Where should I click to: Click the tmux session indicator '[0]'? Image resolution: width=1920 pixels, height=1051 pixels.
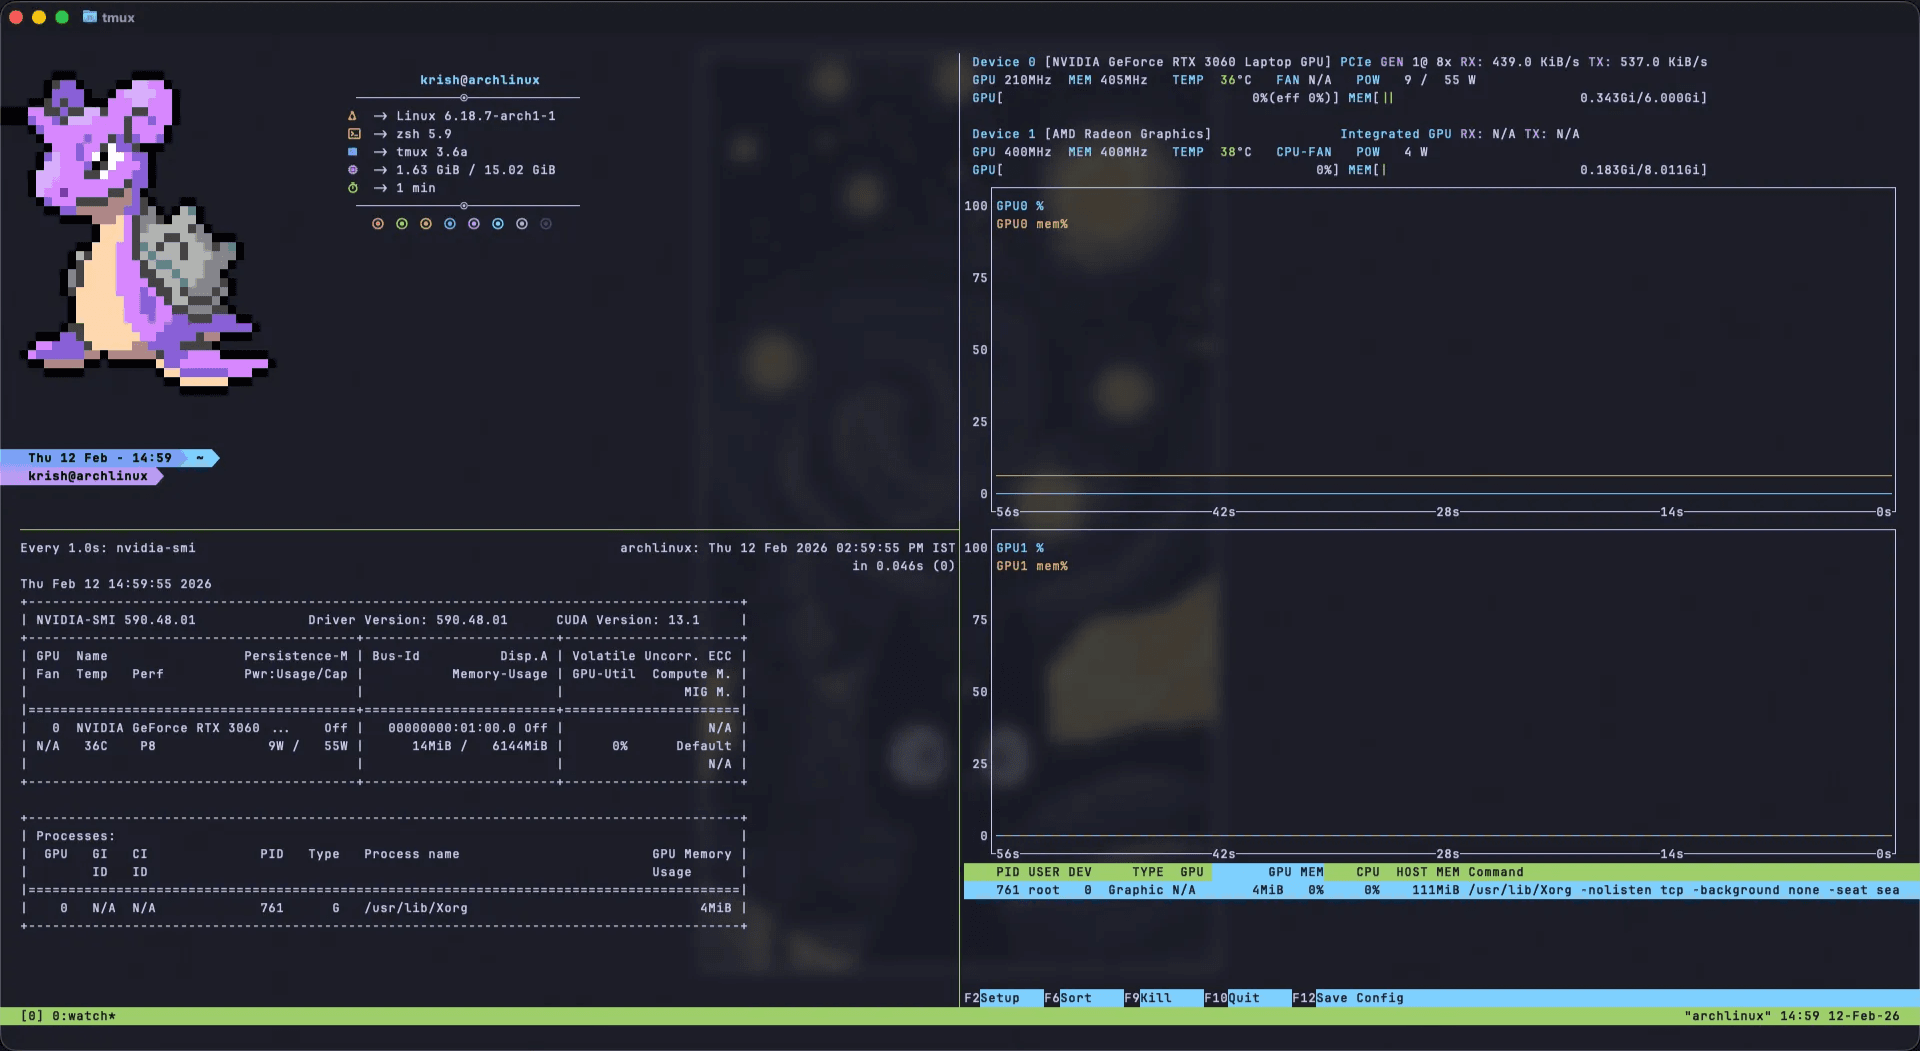point(32,1016)
